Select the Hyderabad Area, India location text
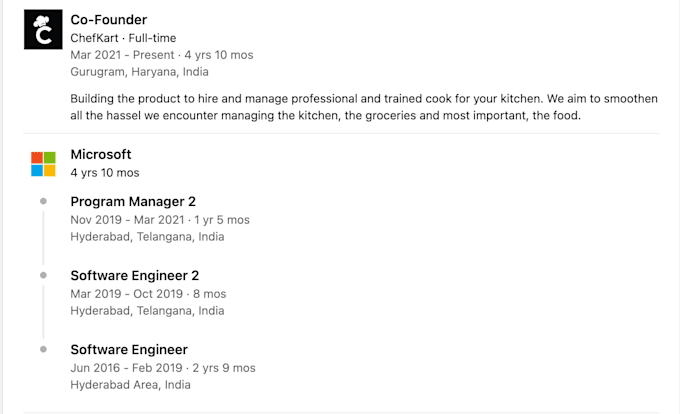This screenshot has height=414, width=680. tap(131, 385)
